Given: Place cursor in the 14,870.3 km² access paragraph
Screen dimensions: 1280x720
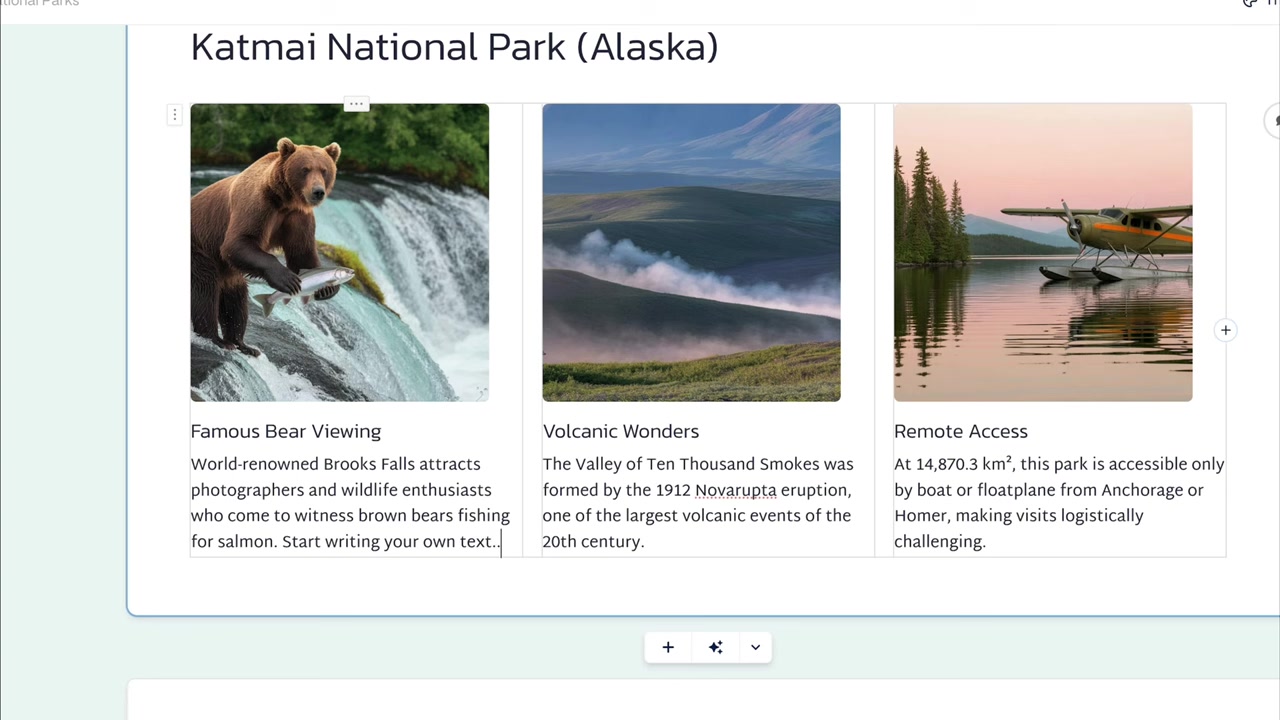Looking at the screenshot, I should 1059,503.
